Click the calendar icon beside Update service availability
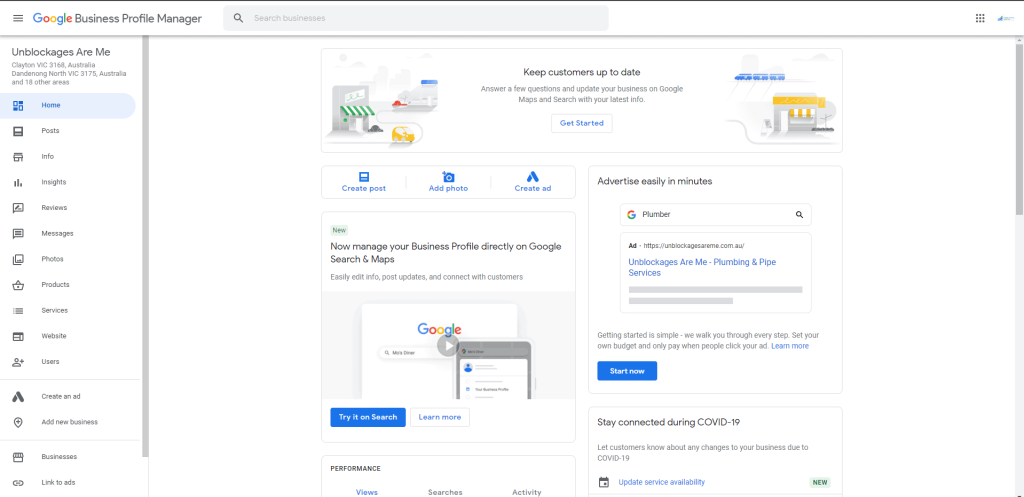1024x497 pixels. (604, 482)
